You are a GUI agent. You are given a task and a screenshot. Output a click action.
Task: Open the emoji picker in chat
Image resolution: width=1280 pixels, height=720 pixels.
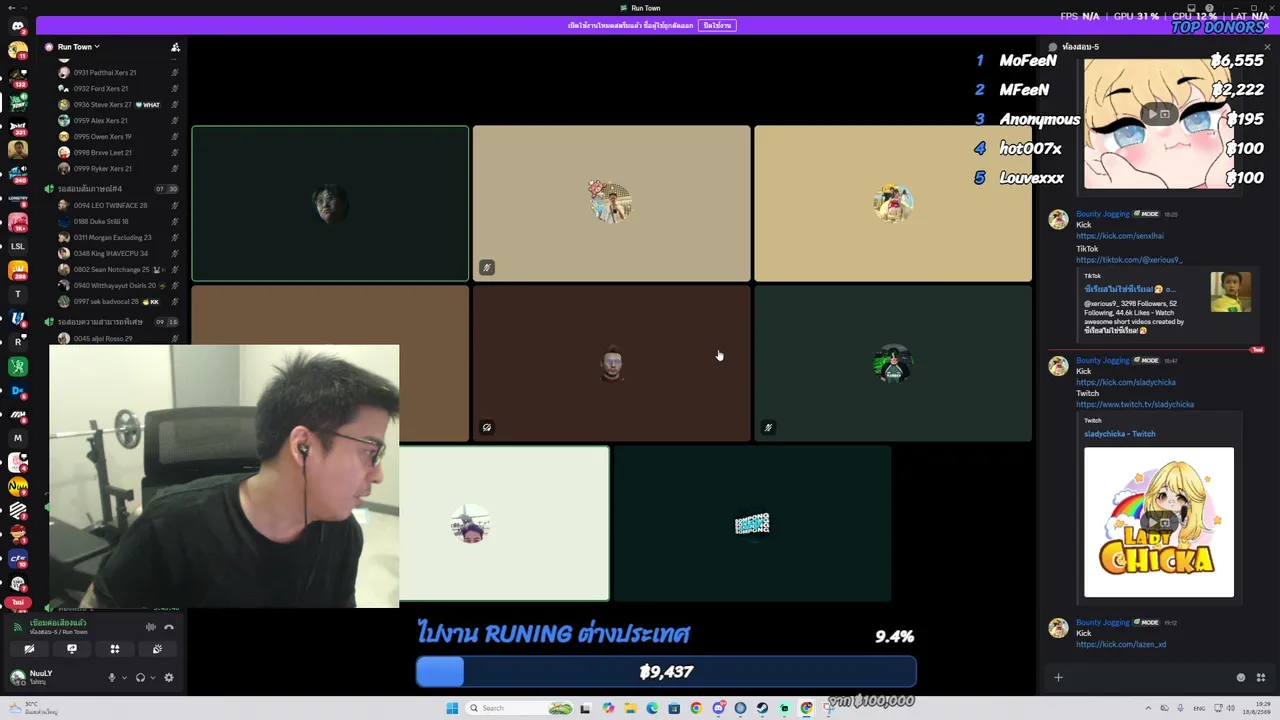pyautogui.click(x=1241, y=678)
